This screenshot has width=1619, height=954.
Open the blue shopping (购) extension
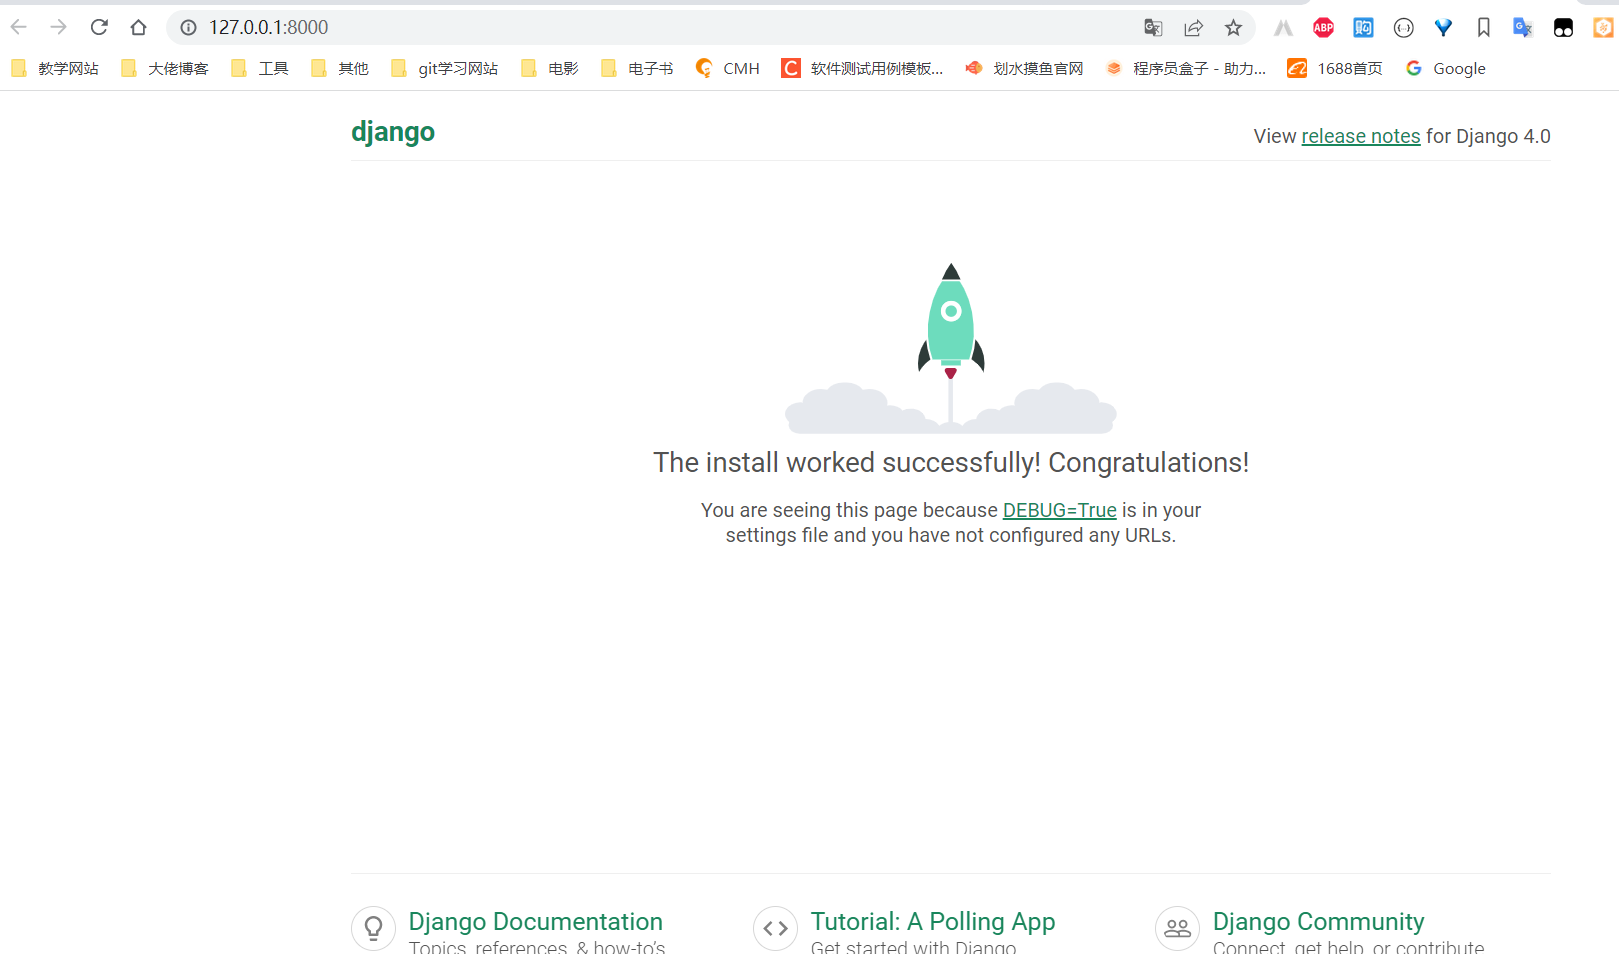(1363, 28)
